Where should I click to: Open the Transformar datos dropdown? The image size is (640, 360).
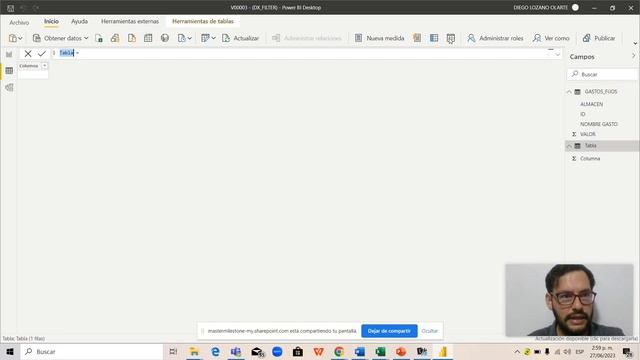(x=208, y=38)
